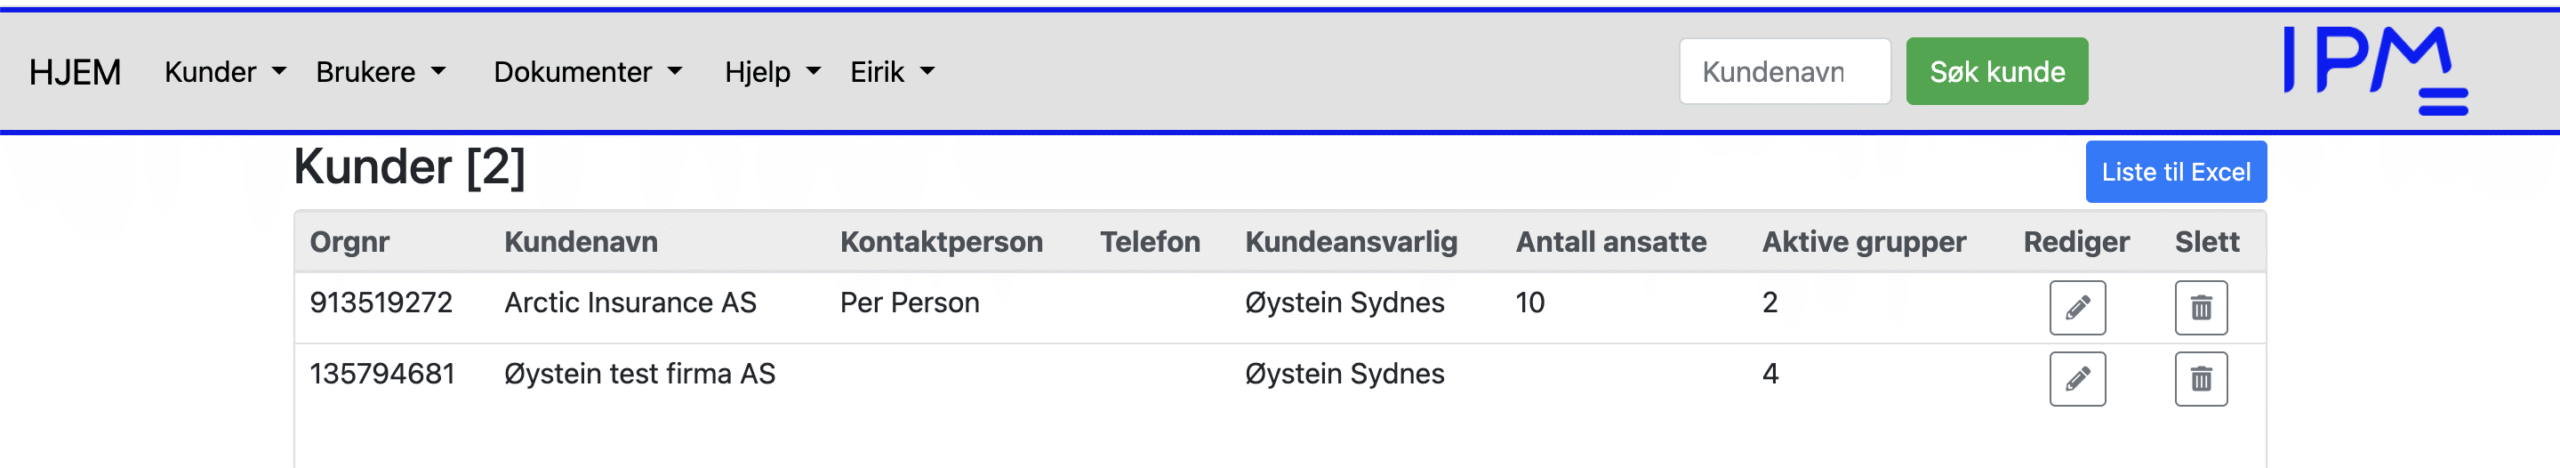Open the Dokumenter dropdown menu

587,72
